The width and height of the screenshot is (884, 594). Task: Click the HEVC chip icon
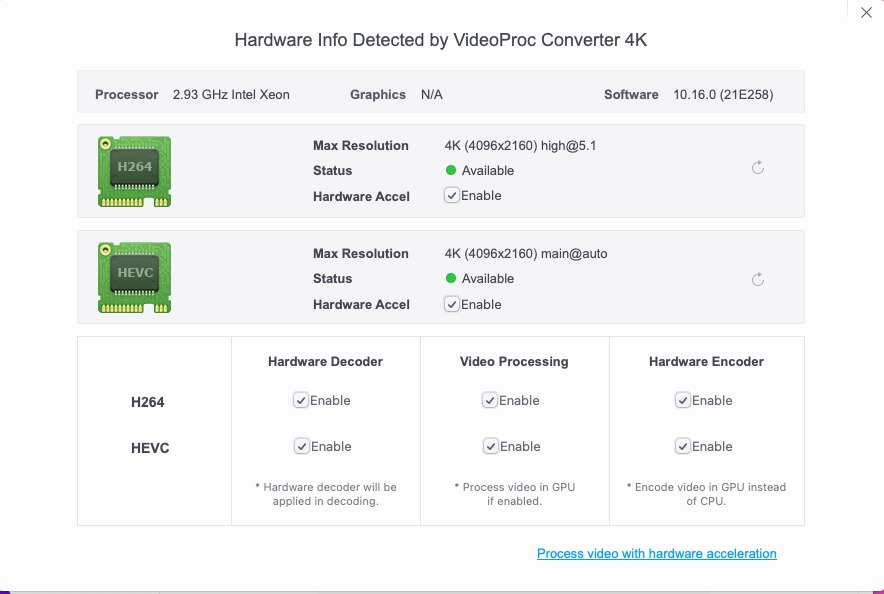134,278
